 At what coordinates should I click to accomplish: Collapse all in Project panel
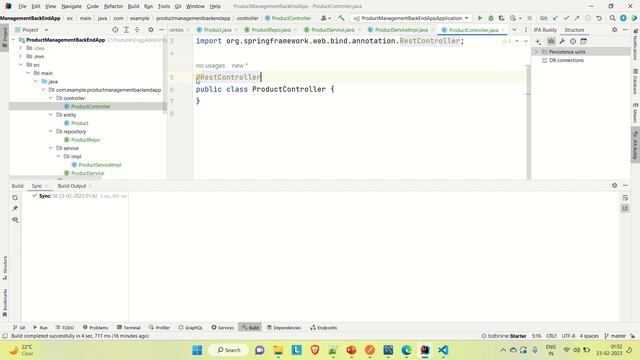[x=137, y=30]
